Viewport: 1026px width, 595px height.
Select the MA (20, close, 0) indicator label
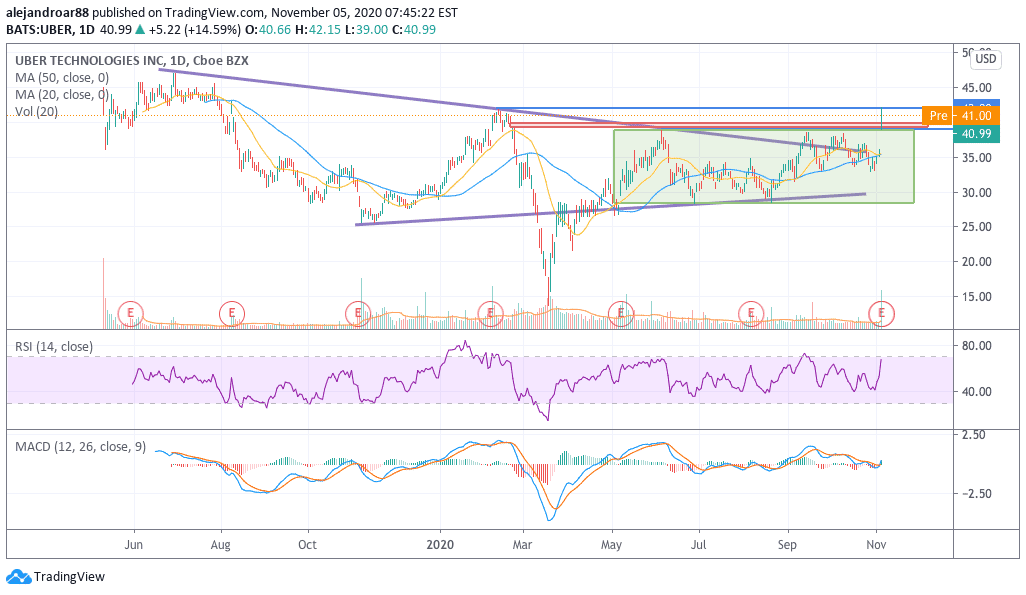(62, 95)
